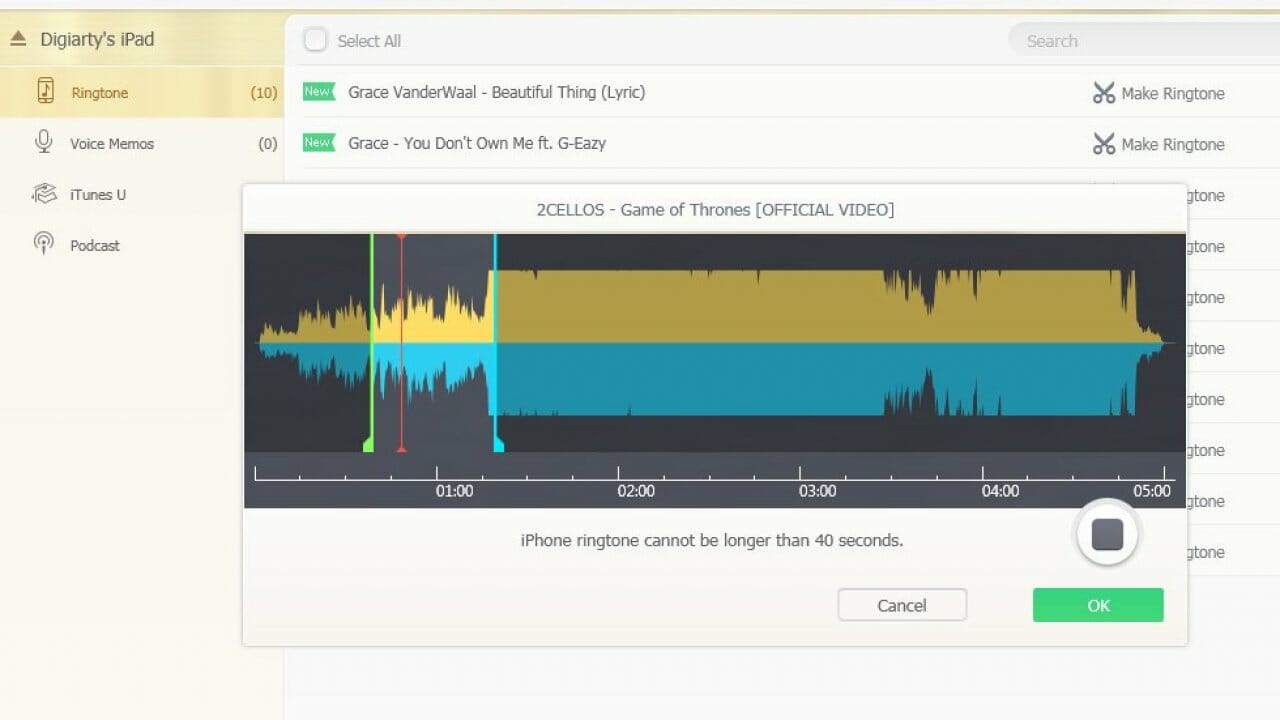Click the green start trim handle
This screenshot has height=720, width=1280.
[x=369, y=443]
